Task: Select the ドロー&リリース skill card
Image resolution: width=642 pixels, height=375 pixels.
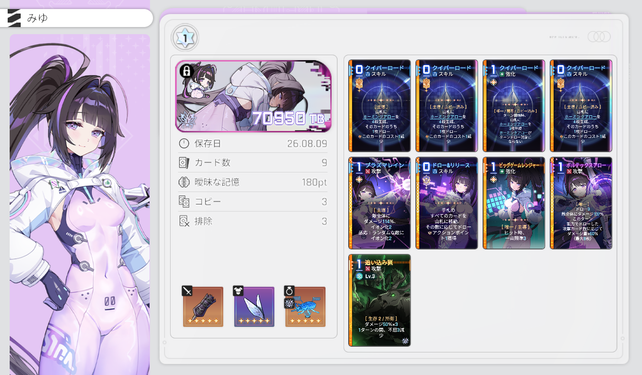Action: coord(446,203)
